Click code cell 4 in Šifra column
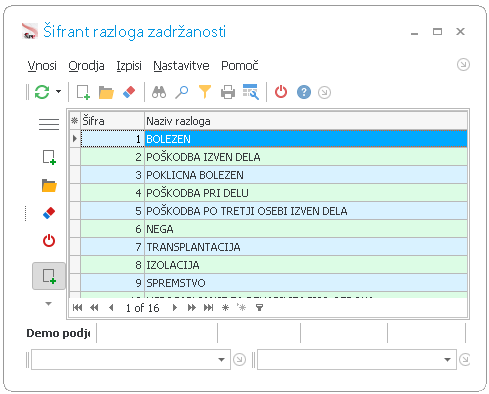 click(x=112, y=193)
